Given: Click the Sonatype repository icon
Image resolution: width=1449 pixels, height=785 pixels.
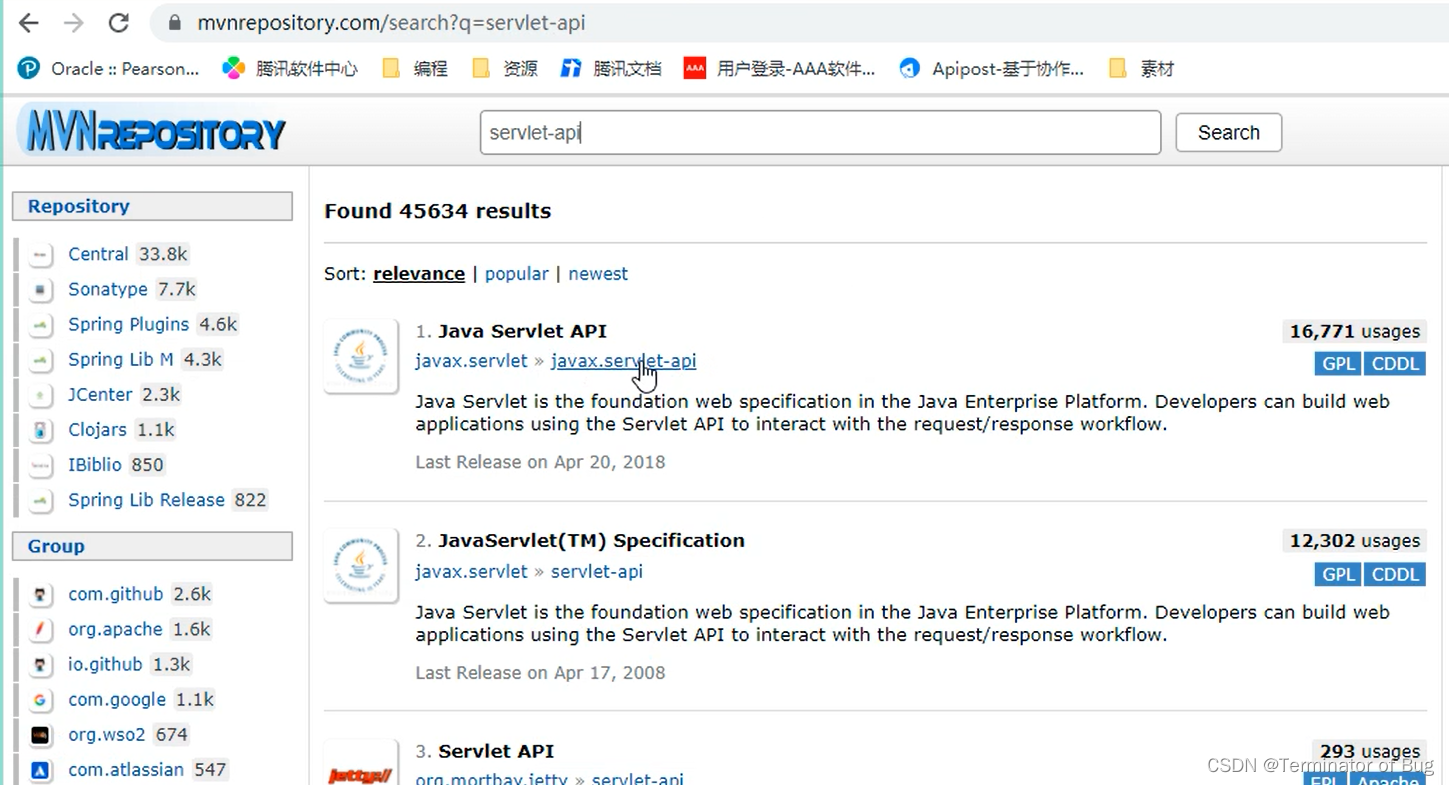Looking at the screenshot, I should [40, 290].
